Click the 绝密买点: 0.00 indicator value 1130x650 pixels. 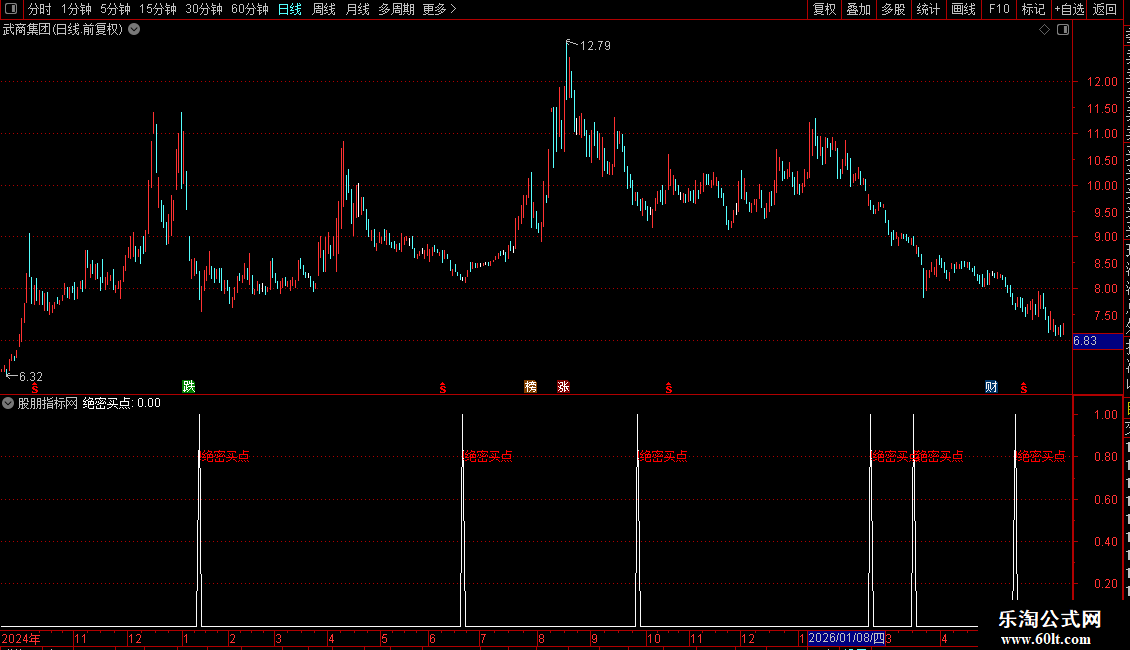[x=122, y=404]
